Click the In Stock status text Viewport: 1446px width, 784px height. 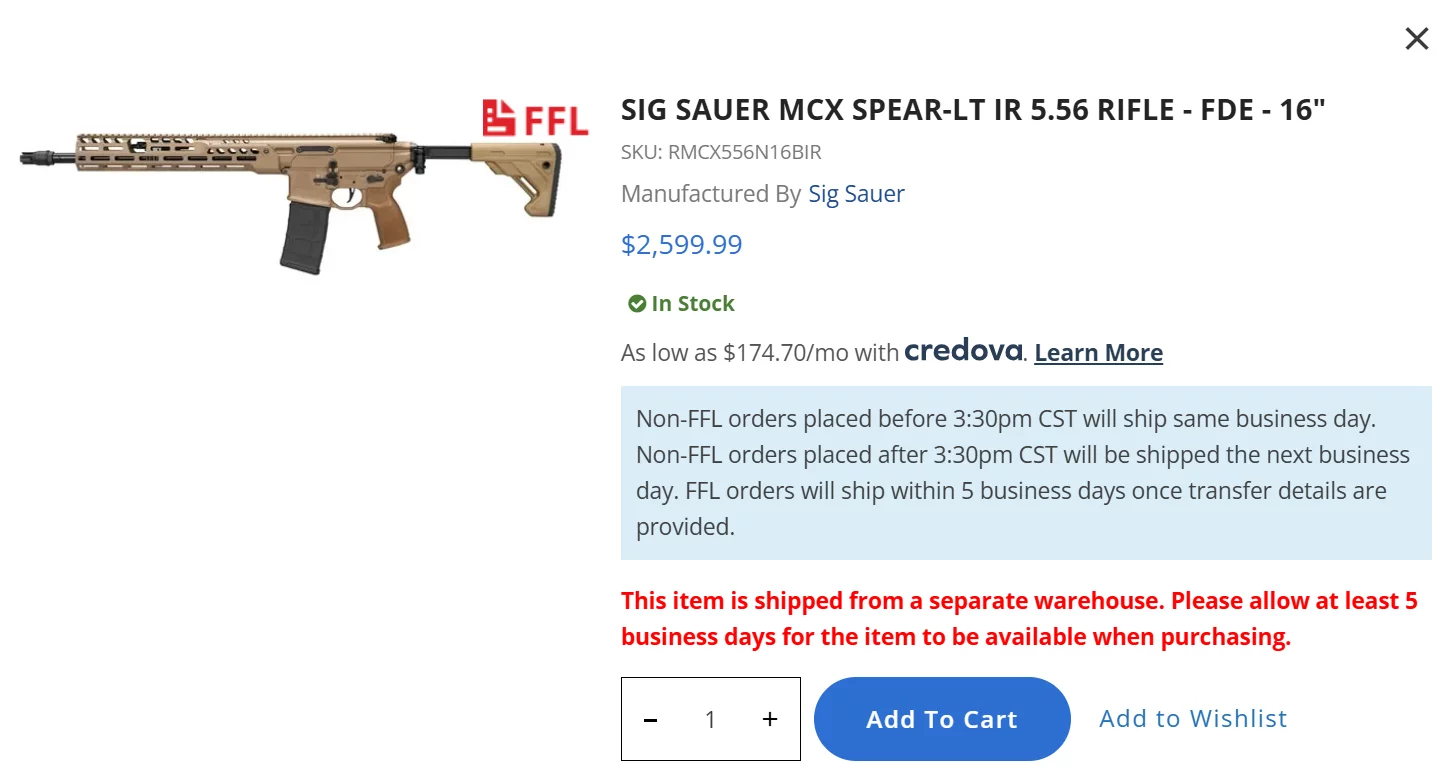(x=693, y=304)
